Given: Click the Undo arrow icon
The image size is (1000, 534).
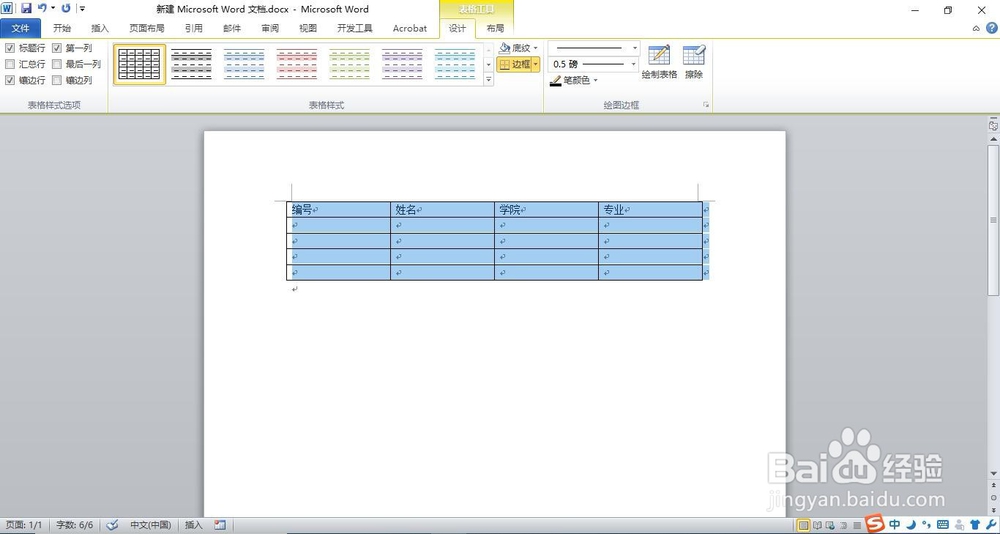Looking at the screenshot, I should tap(42, 8).
